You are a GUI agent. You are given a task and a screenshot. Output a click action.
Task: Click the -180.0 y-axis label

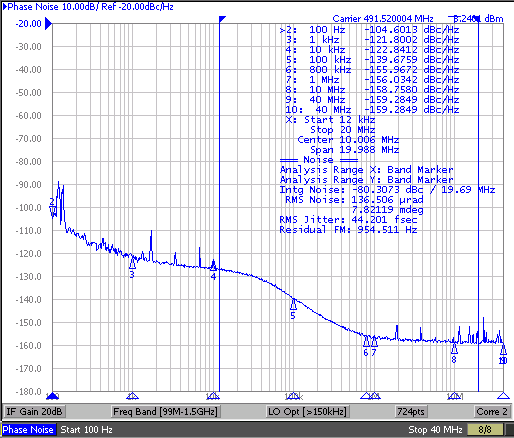[29, 391]
